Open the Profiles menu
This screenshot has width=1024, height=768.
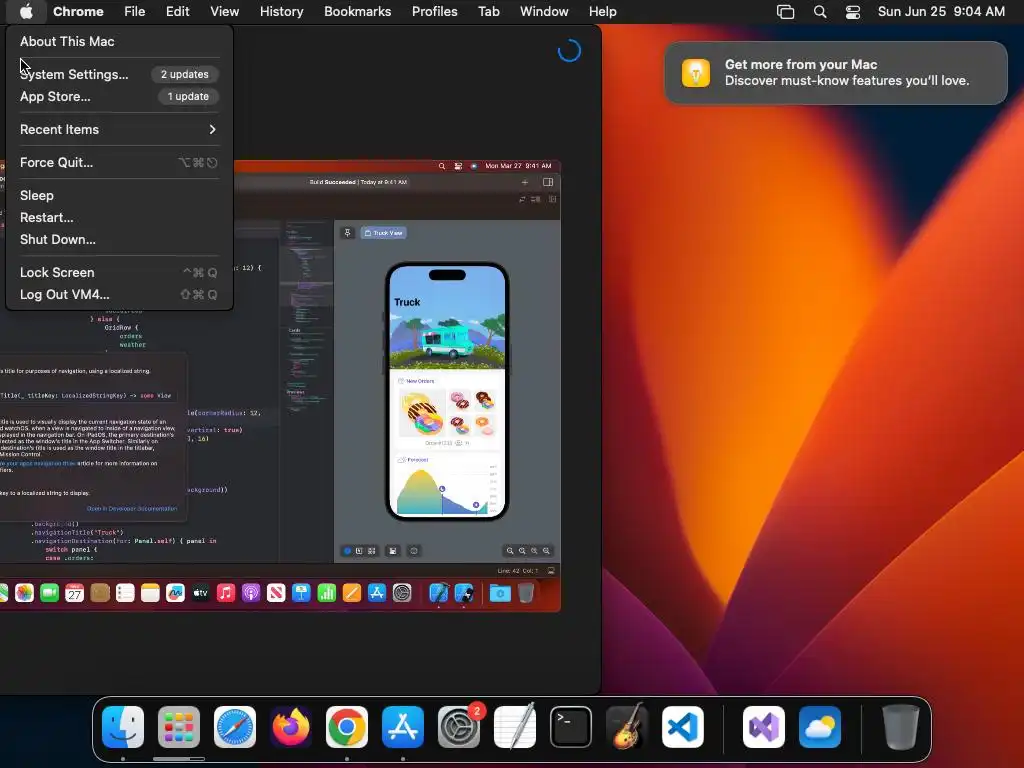[x=435, y=12]
